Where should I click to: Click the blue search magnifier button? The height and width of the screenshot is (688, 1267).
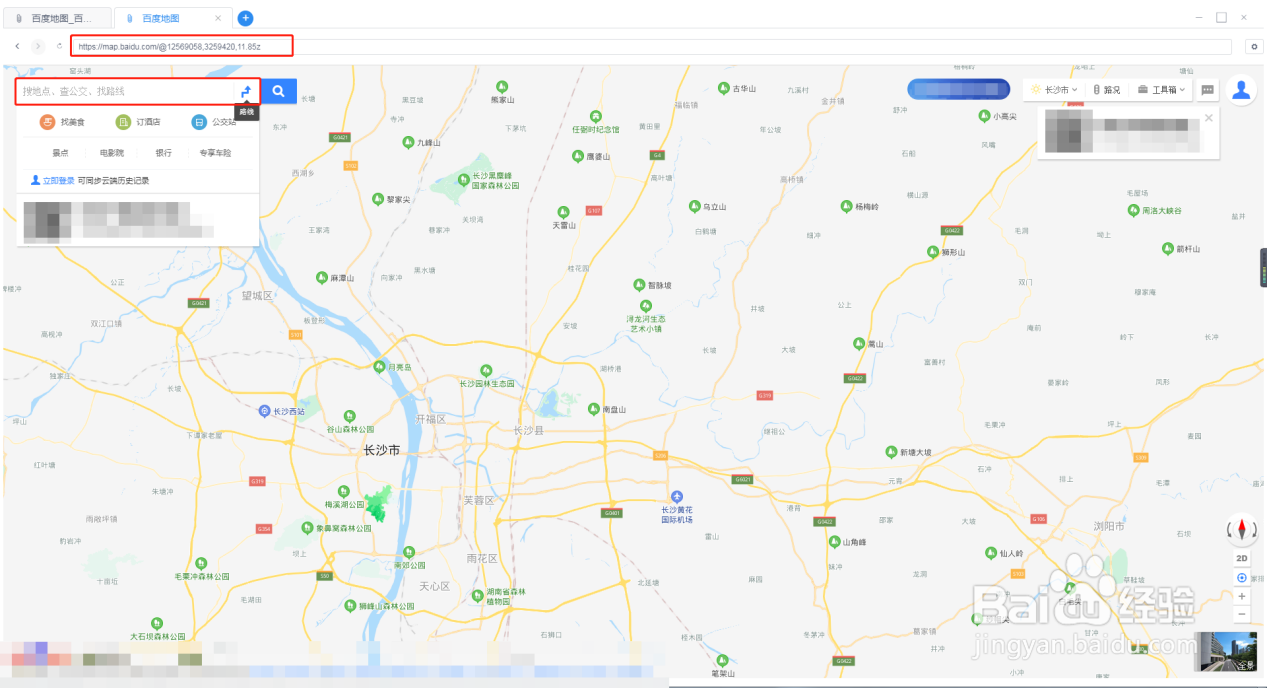point(279,91)
